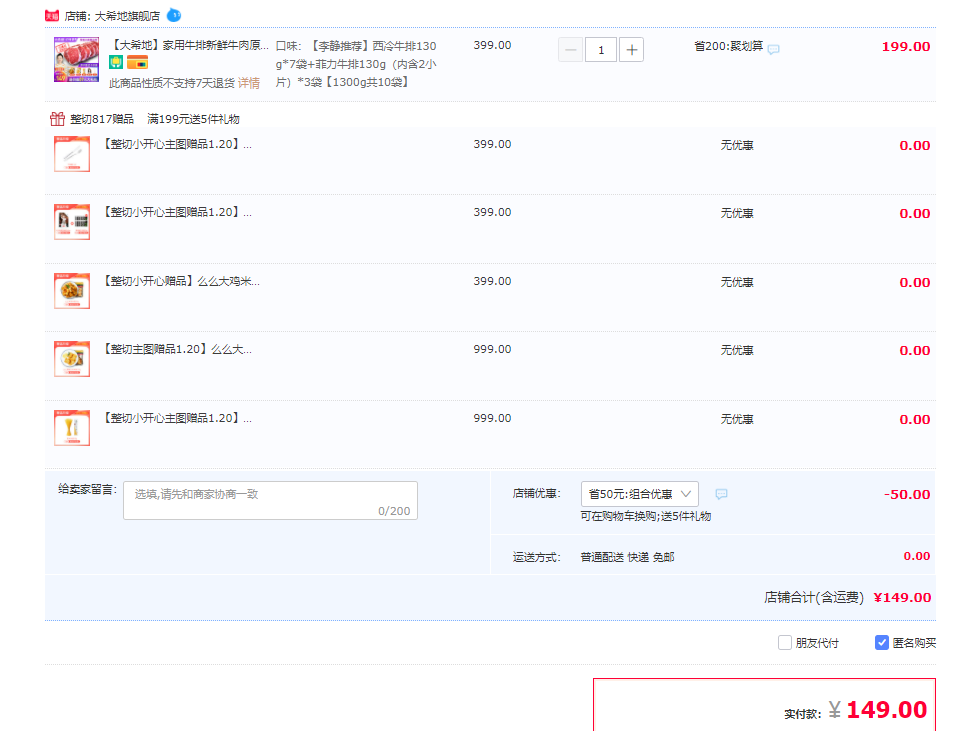Check the 朋友代付 checkbox
Screen dimensions: 953x731
point(785,642)
